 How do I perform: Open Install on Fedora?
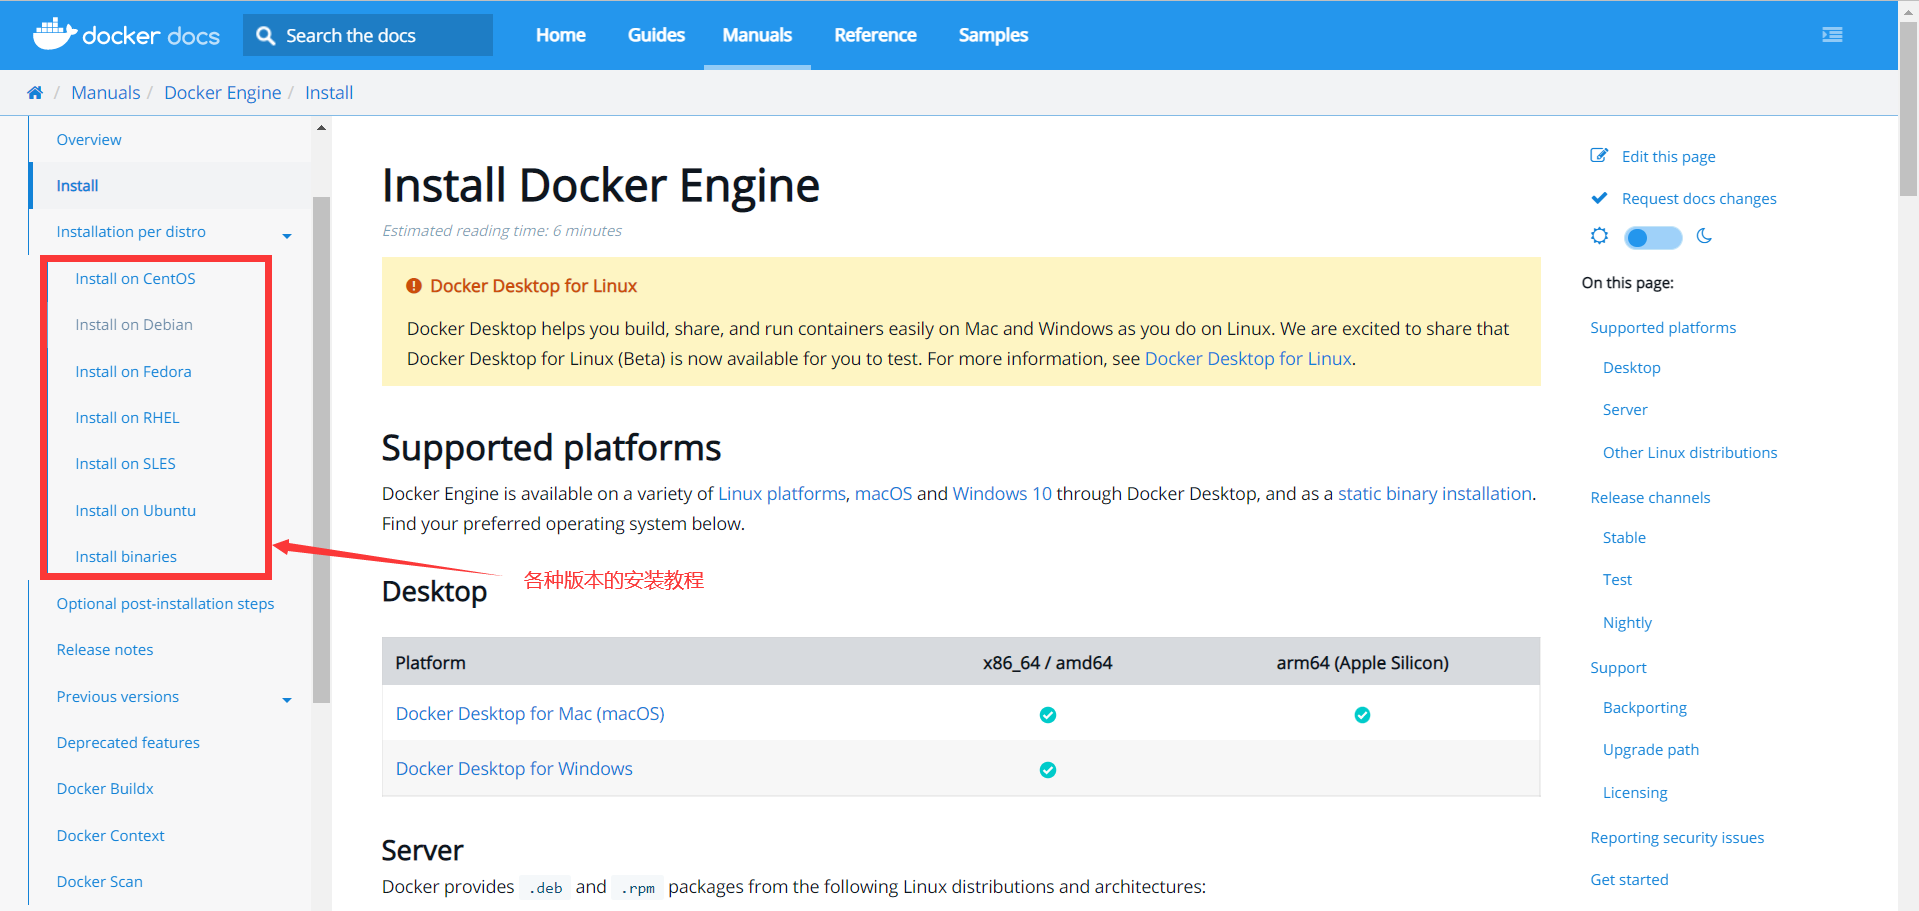pos(133,372)
